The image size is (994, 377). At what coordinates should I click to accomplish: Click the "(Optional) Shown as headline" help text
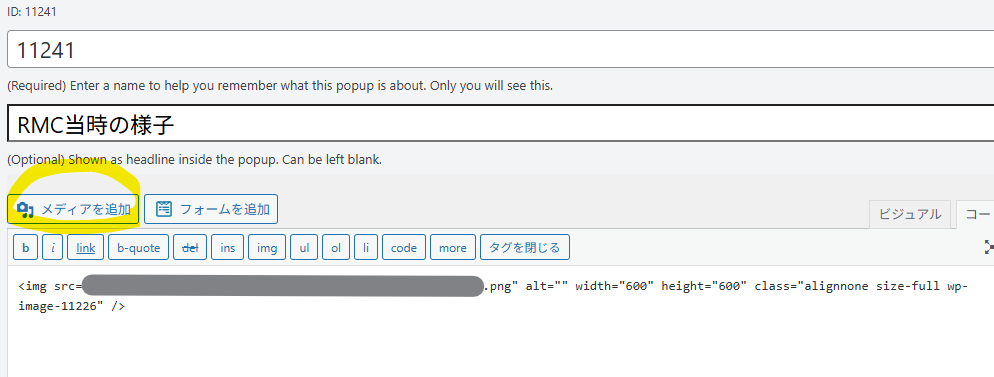(194, 160)
